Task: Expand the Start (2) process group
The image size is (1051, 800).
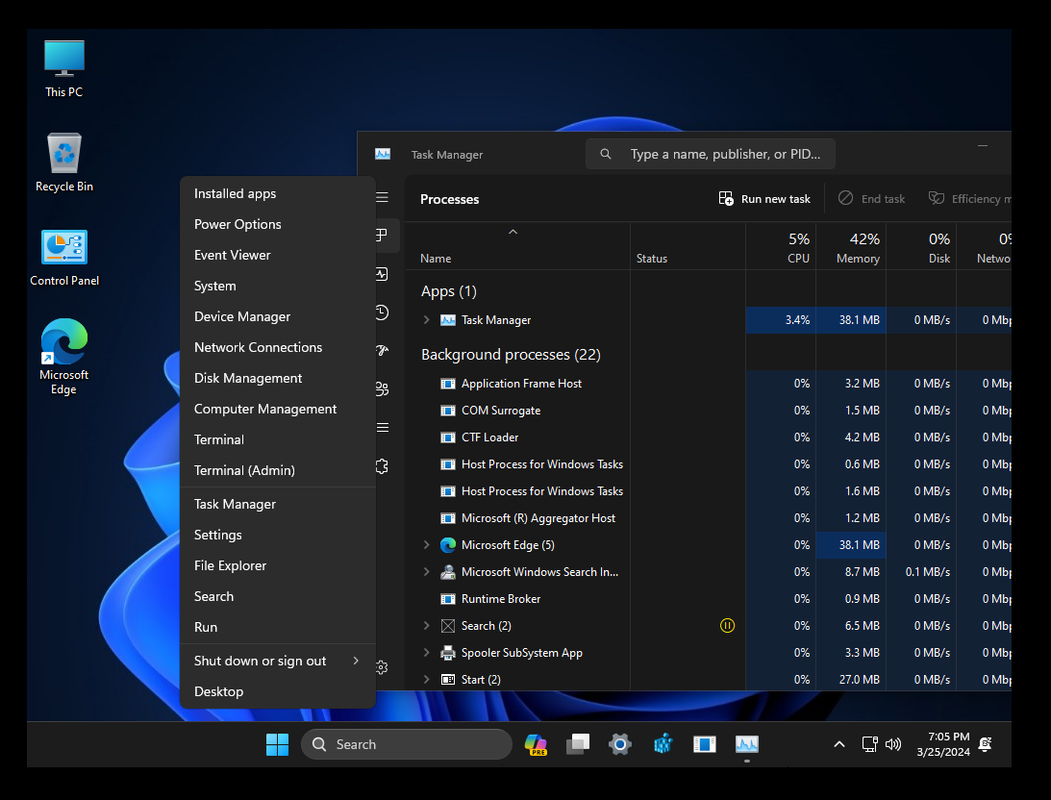Action: (426, 679)
